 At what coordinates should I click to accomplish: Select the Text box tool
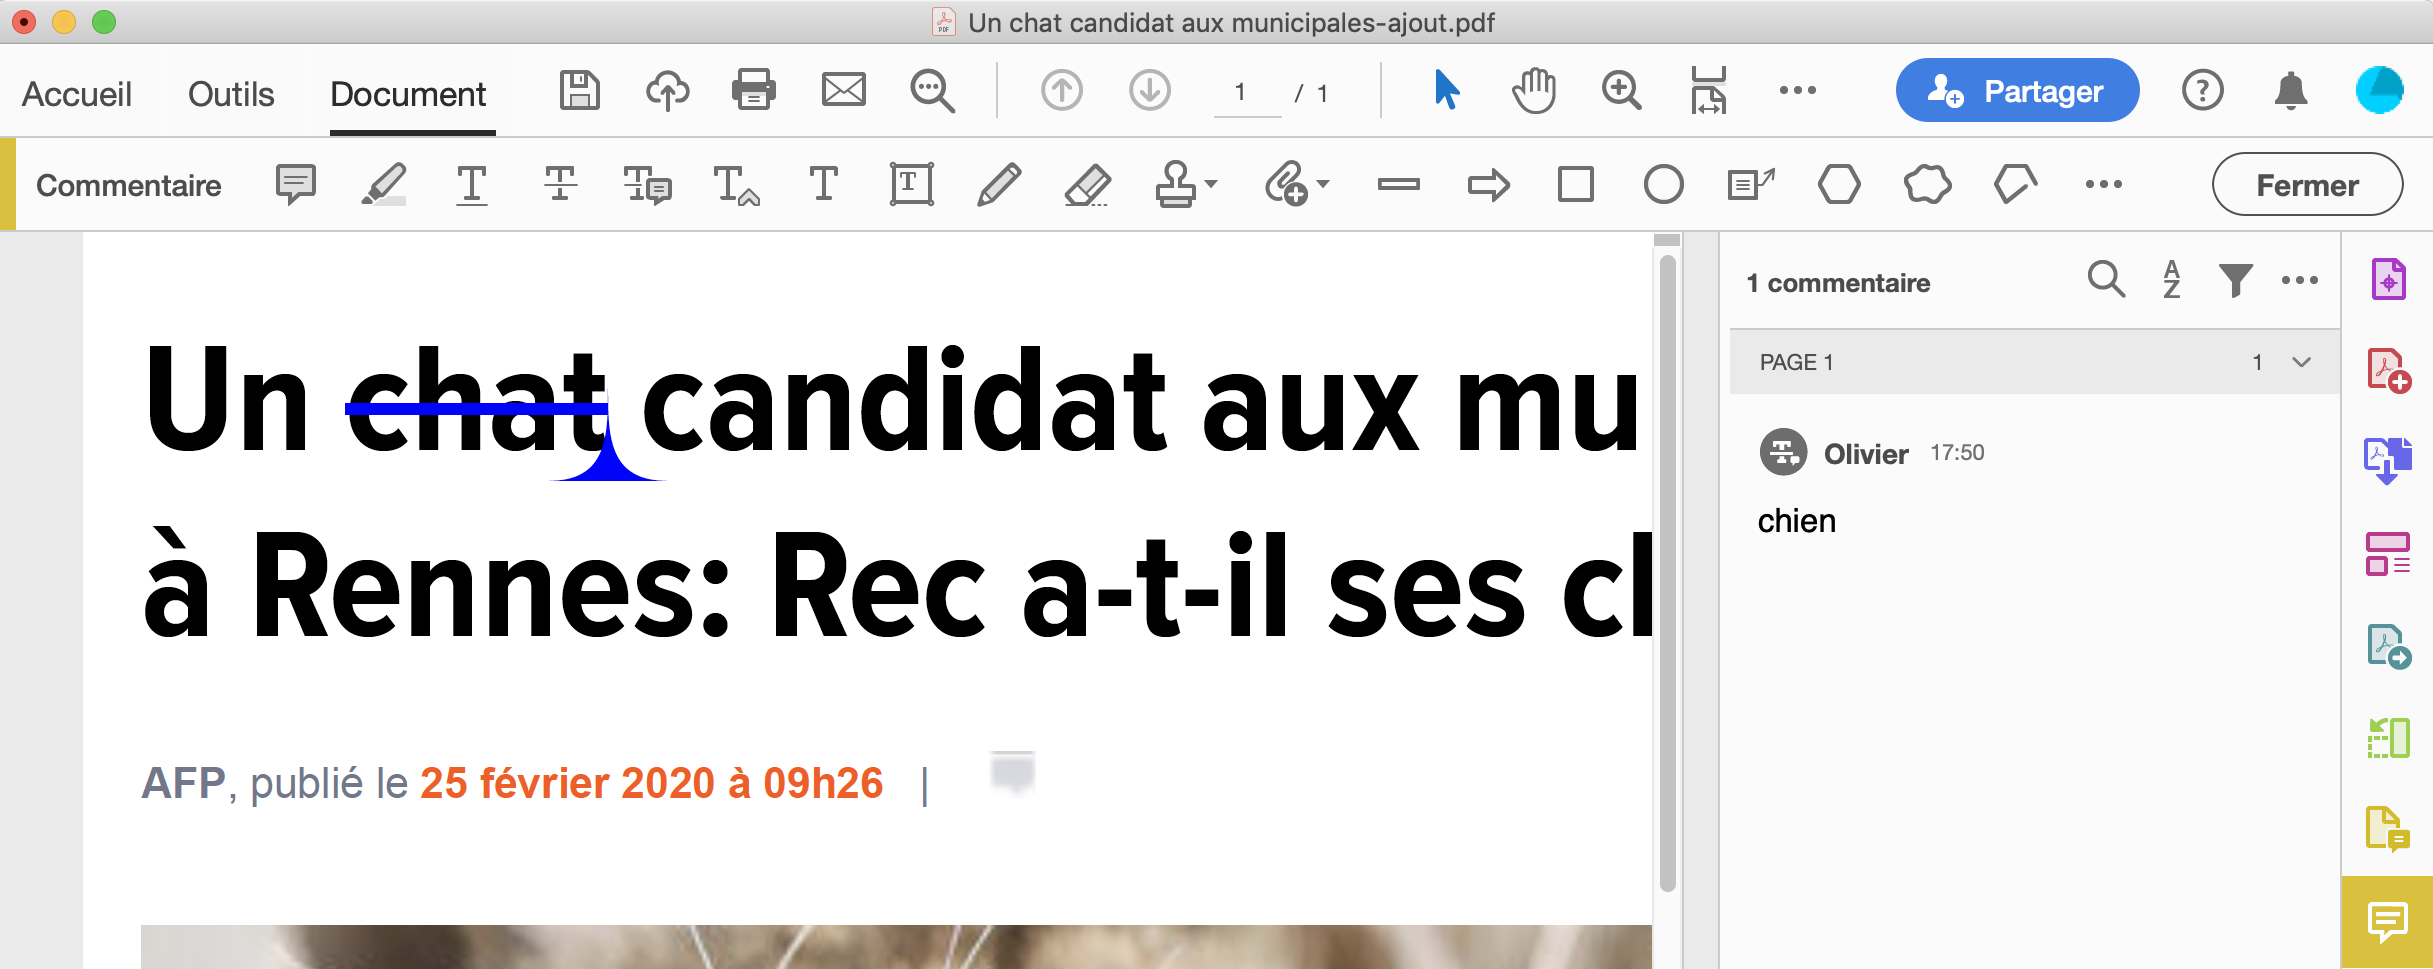click(912, 185)
